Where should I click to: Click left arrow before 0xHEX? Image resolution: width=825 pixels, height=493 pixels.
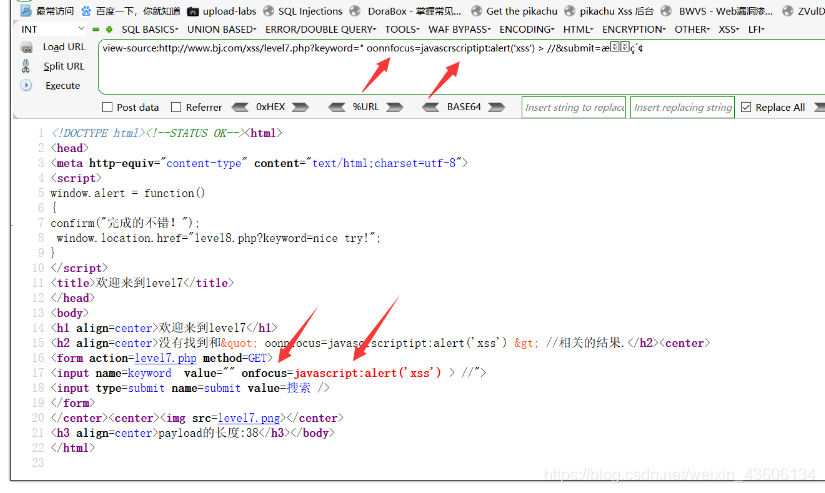(x=240, y=107)
